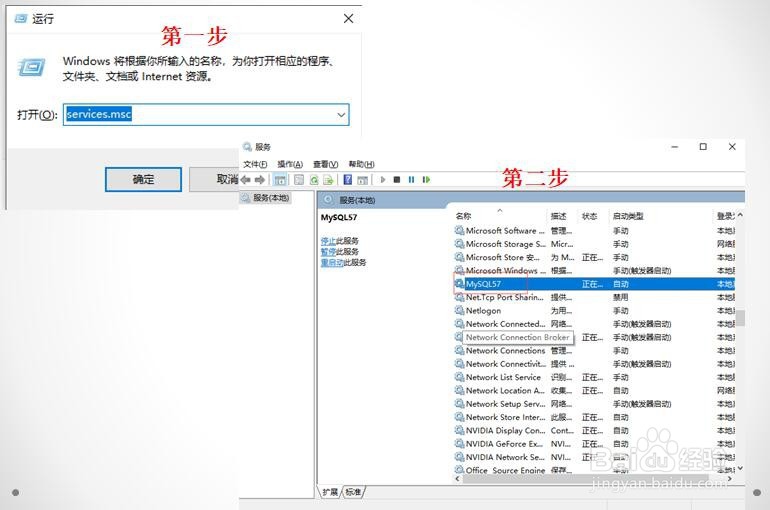
Task: Switch to the 标准 tab
Action: click(x=353, y=491)
